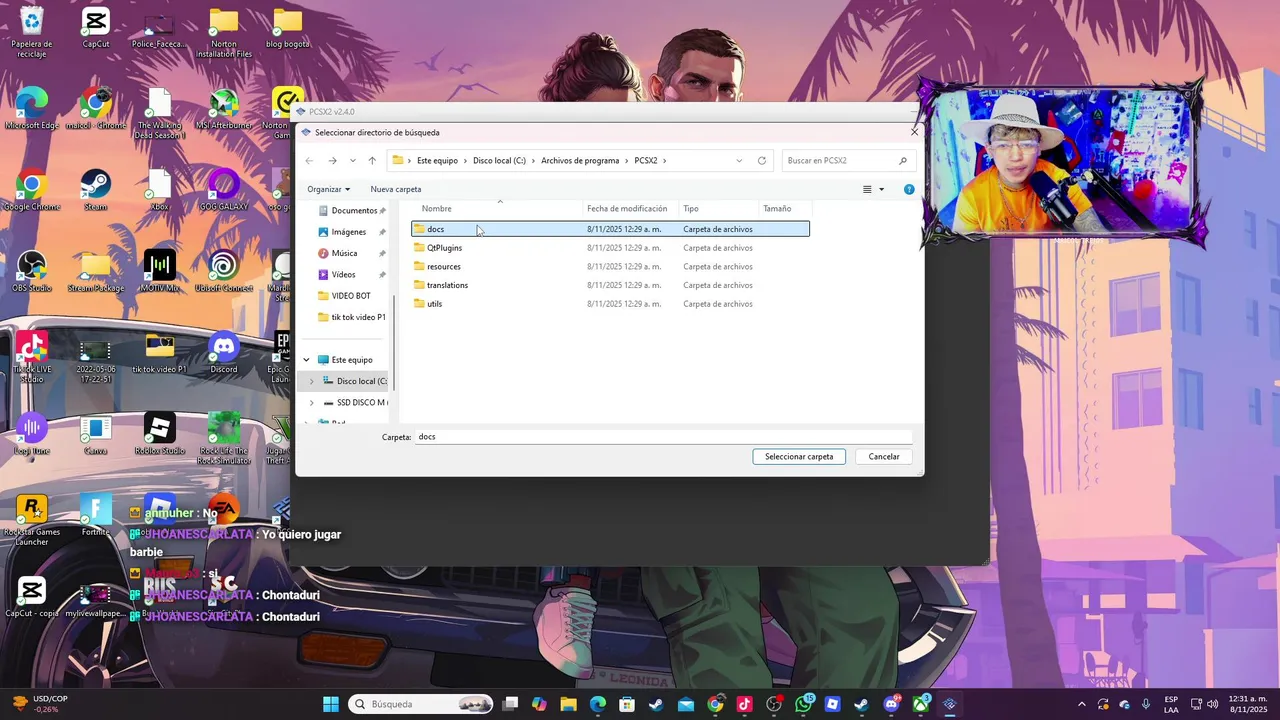Viewport: 1280px width, 720px height.
Task: Select the Microsoft Edge desktop shortcut
Action: (32, 108)
